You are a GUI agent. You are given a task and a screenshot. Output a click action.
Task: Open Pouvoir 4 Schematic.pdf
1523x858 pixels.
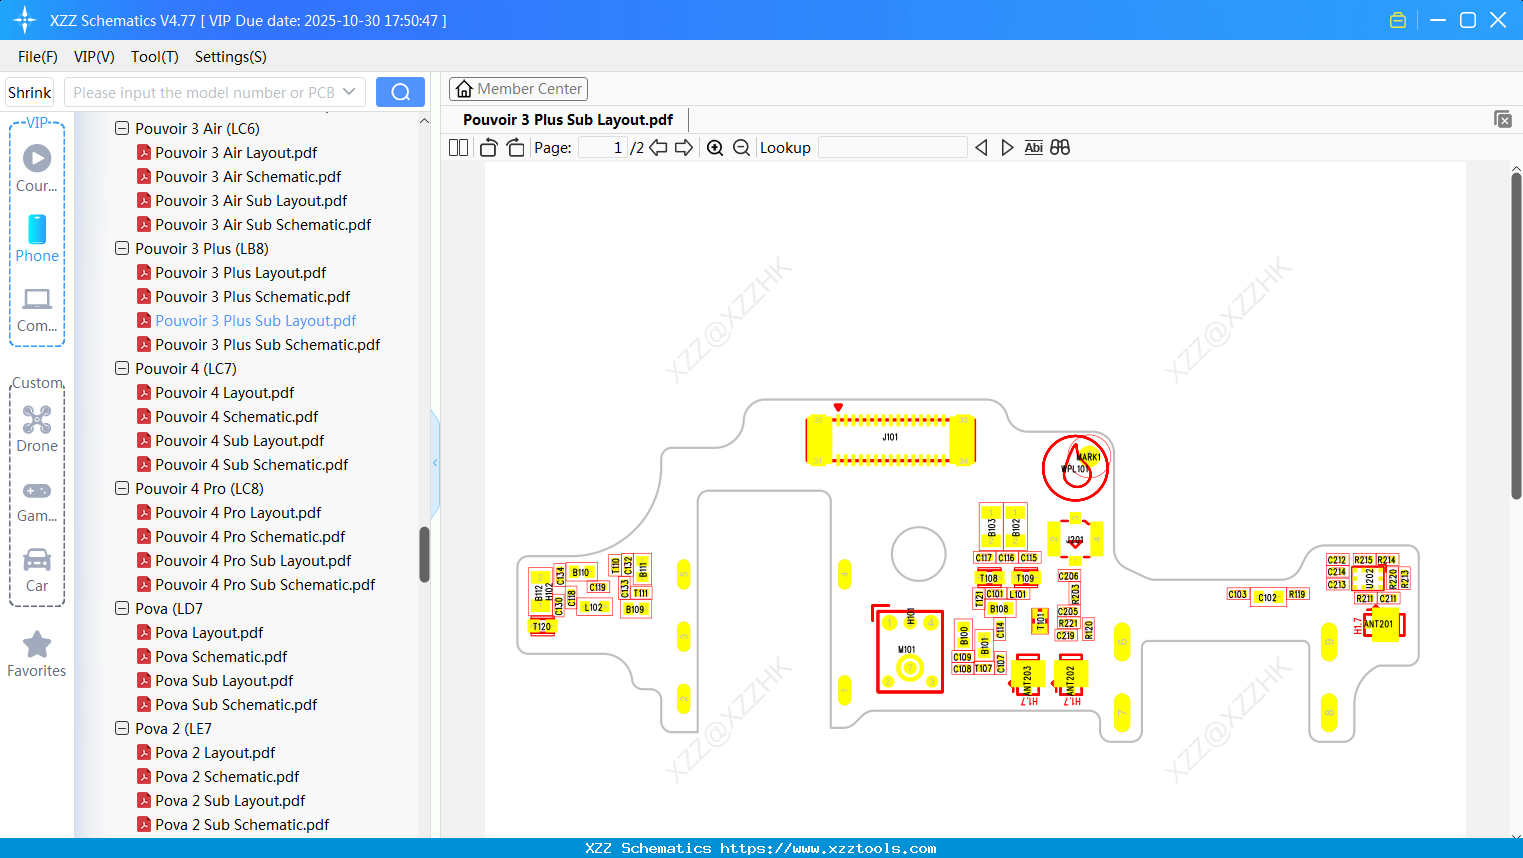click(x=237, y=417)
